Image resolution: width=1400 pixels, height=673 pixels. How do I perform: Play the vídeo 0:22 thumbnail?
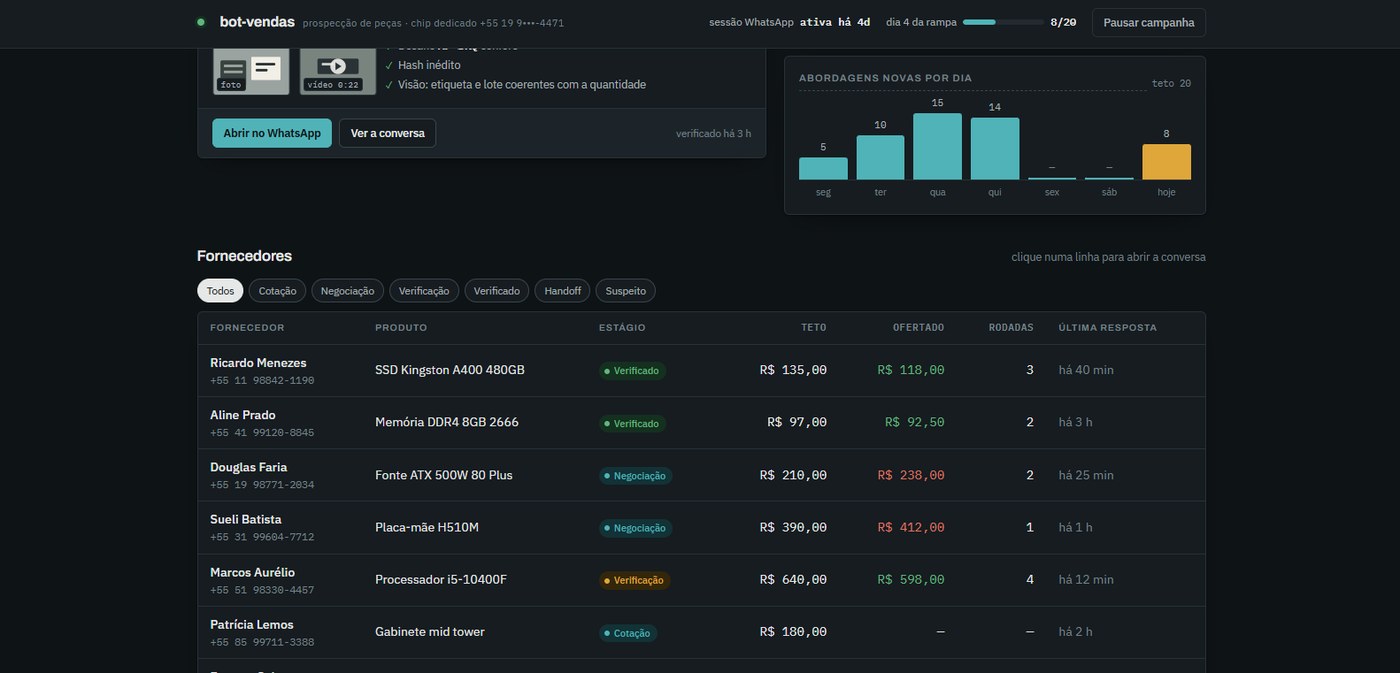[x=338, y=71]
